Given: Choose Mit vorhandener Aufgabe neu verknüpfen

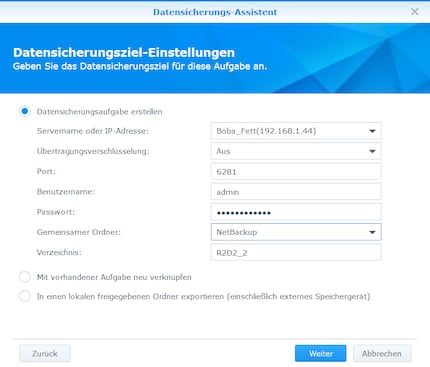Looking at the screenshot, I should point(25,277).
